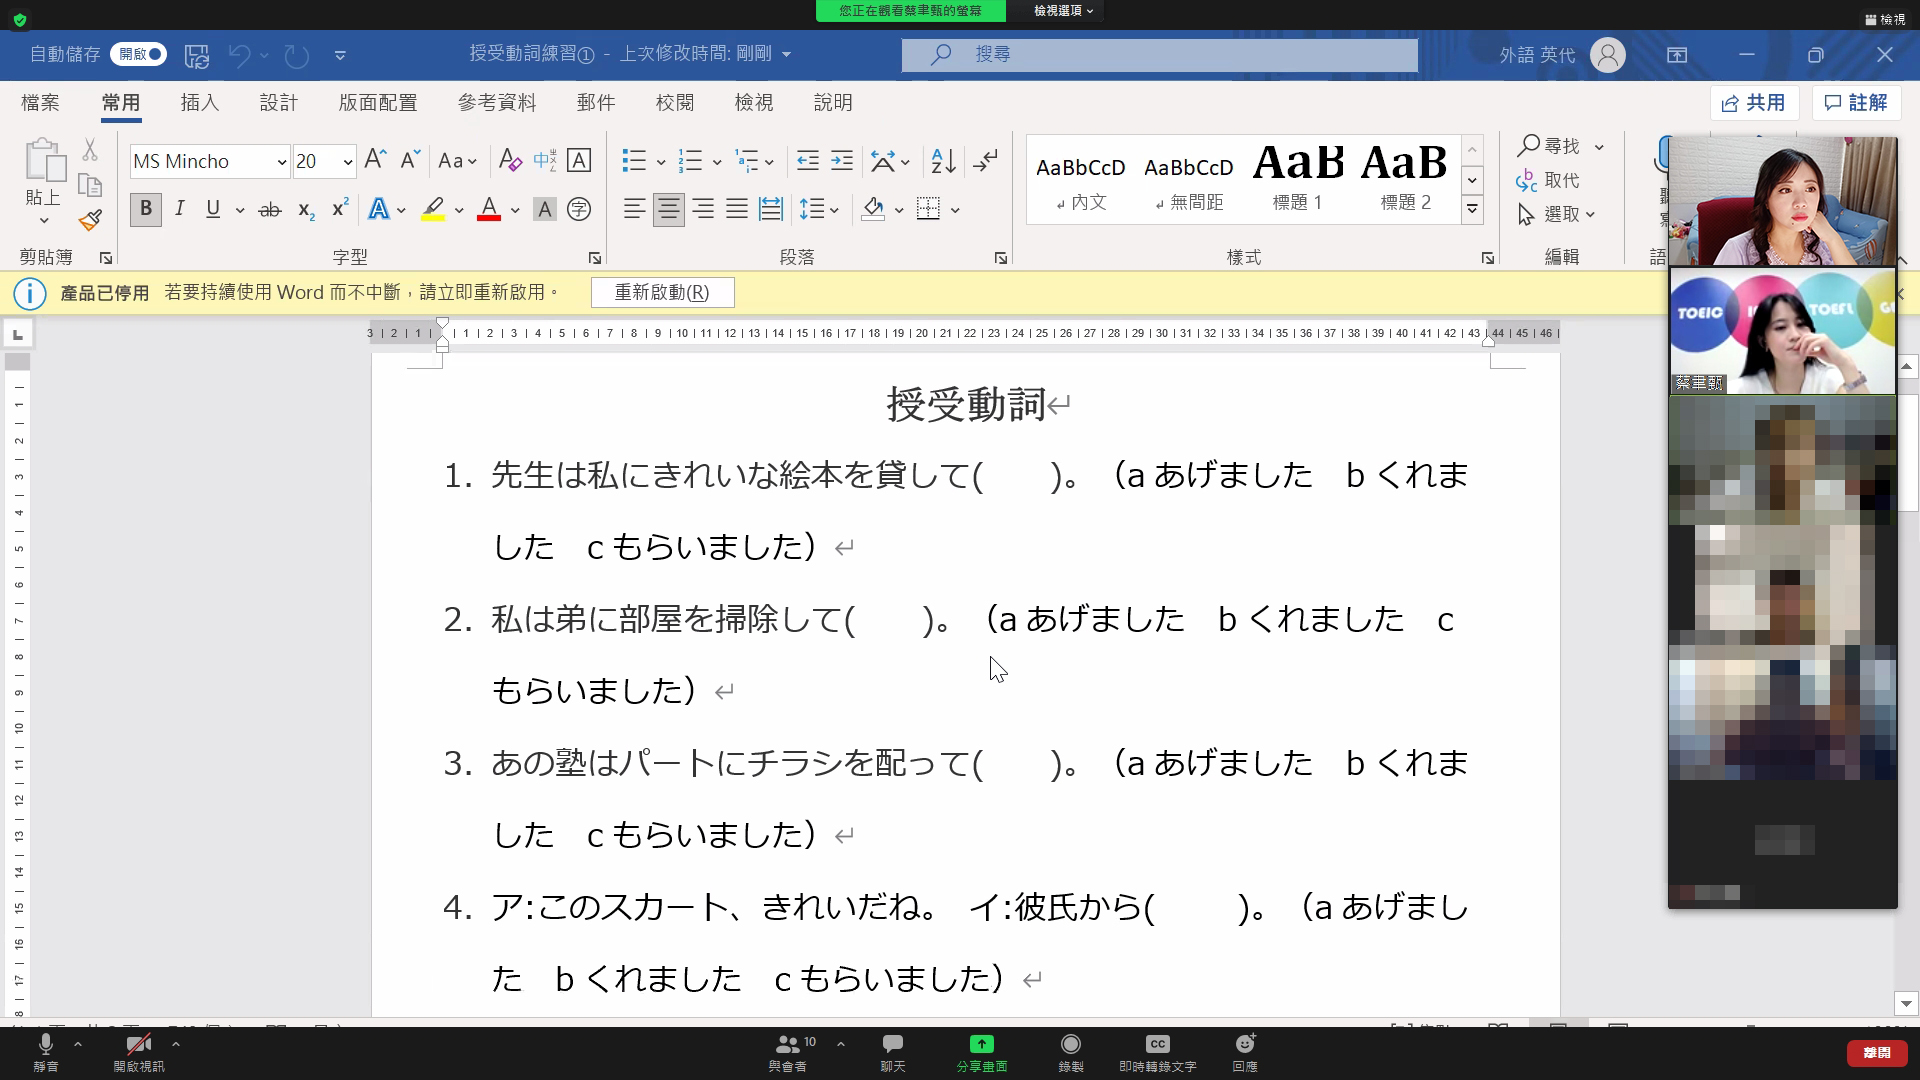Open borders dropdown arrow
The width and height of the screenshot is (1920, 1080).
pyautogui.click(x=956, y=210)
